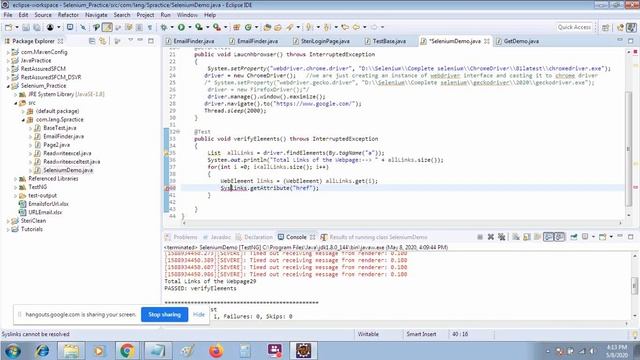Image resolution: width=640 pixels, height=360 pixels.
Task: Open Google Chrome from the taskbar
Action: click(127, 351)
